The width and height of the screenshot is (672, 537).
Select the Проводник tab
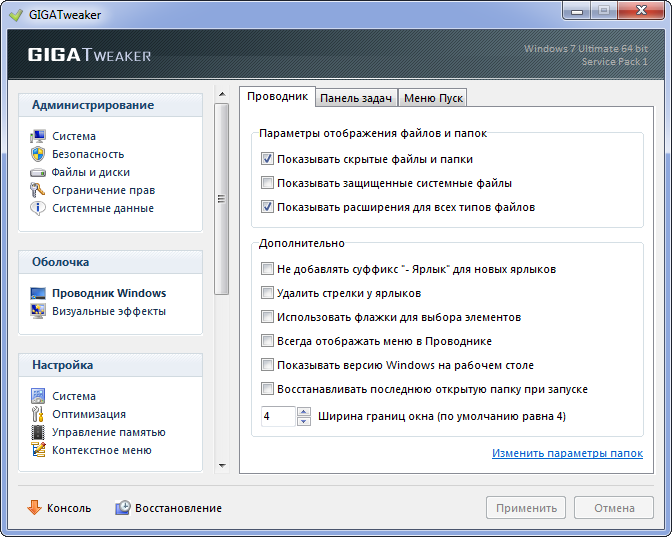278,97
